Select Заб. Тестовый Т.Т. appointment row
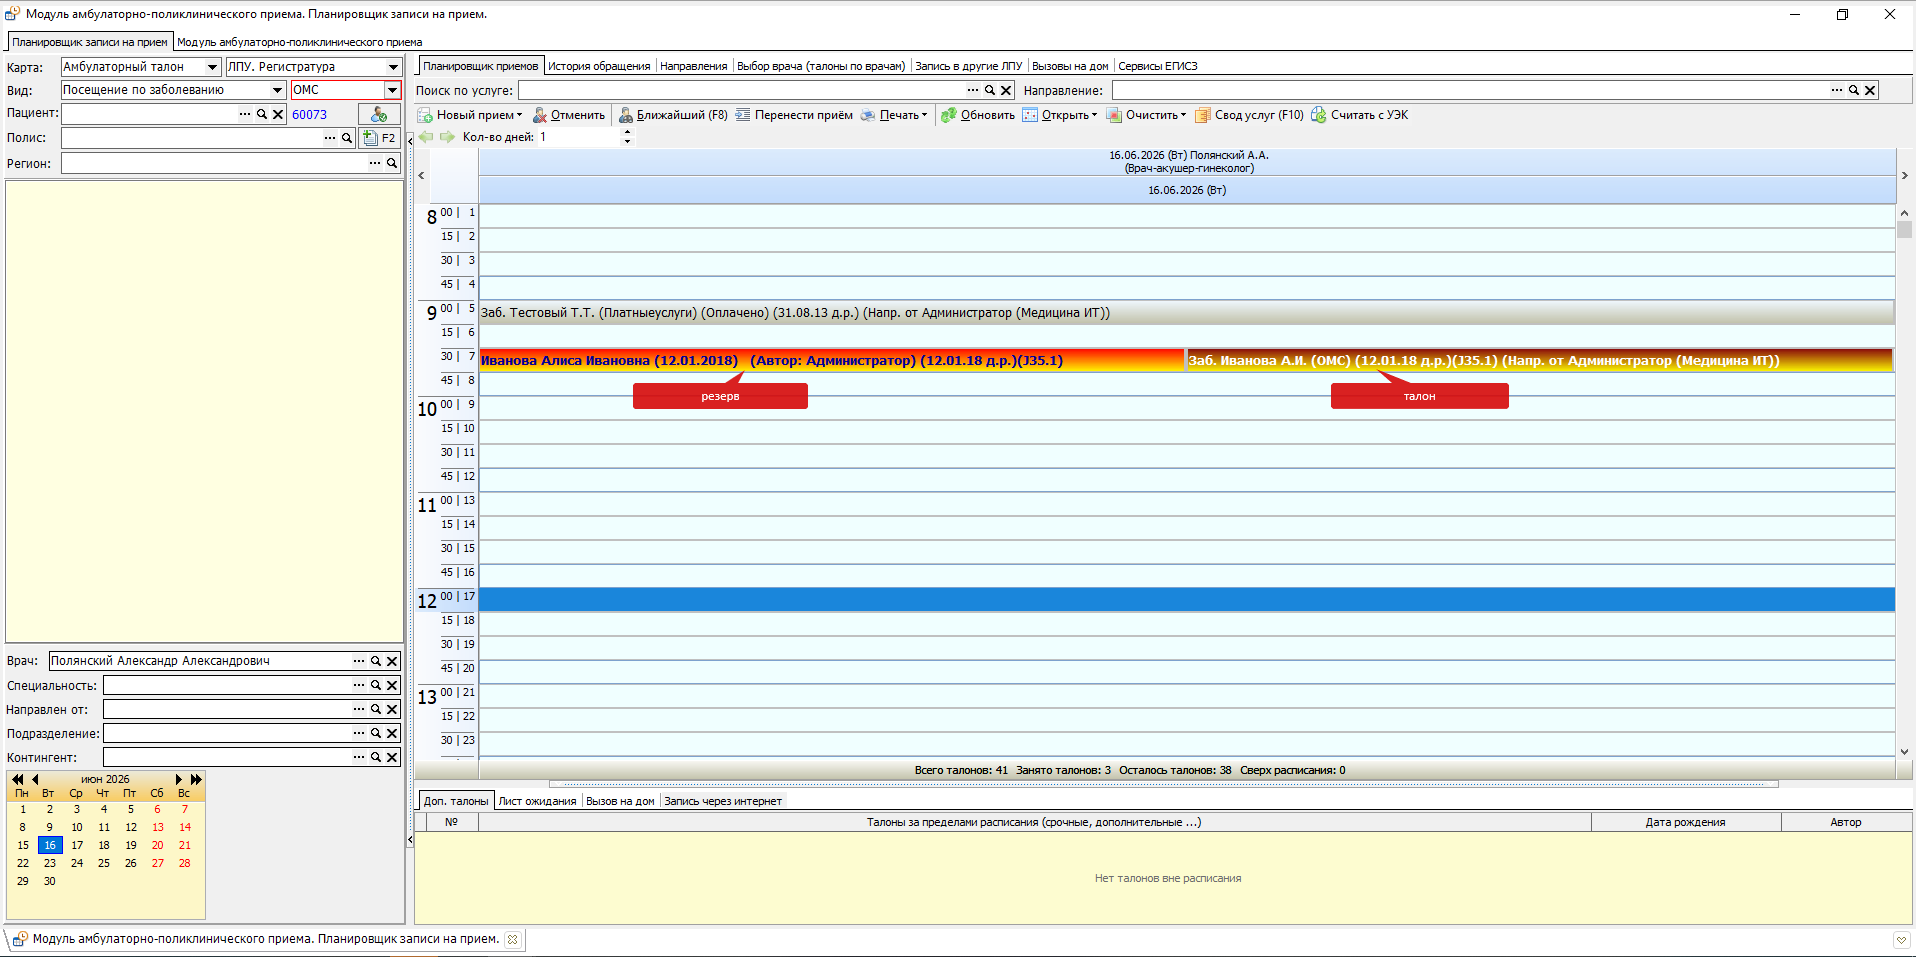1916x957 pixels. click(x=1187, y=313)
